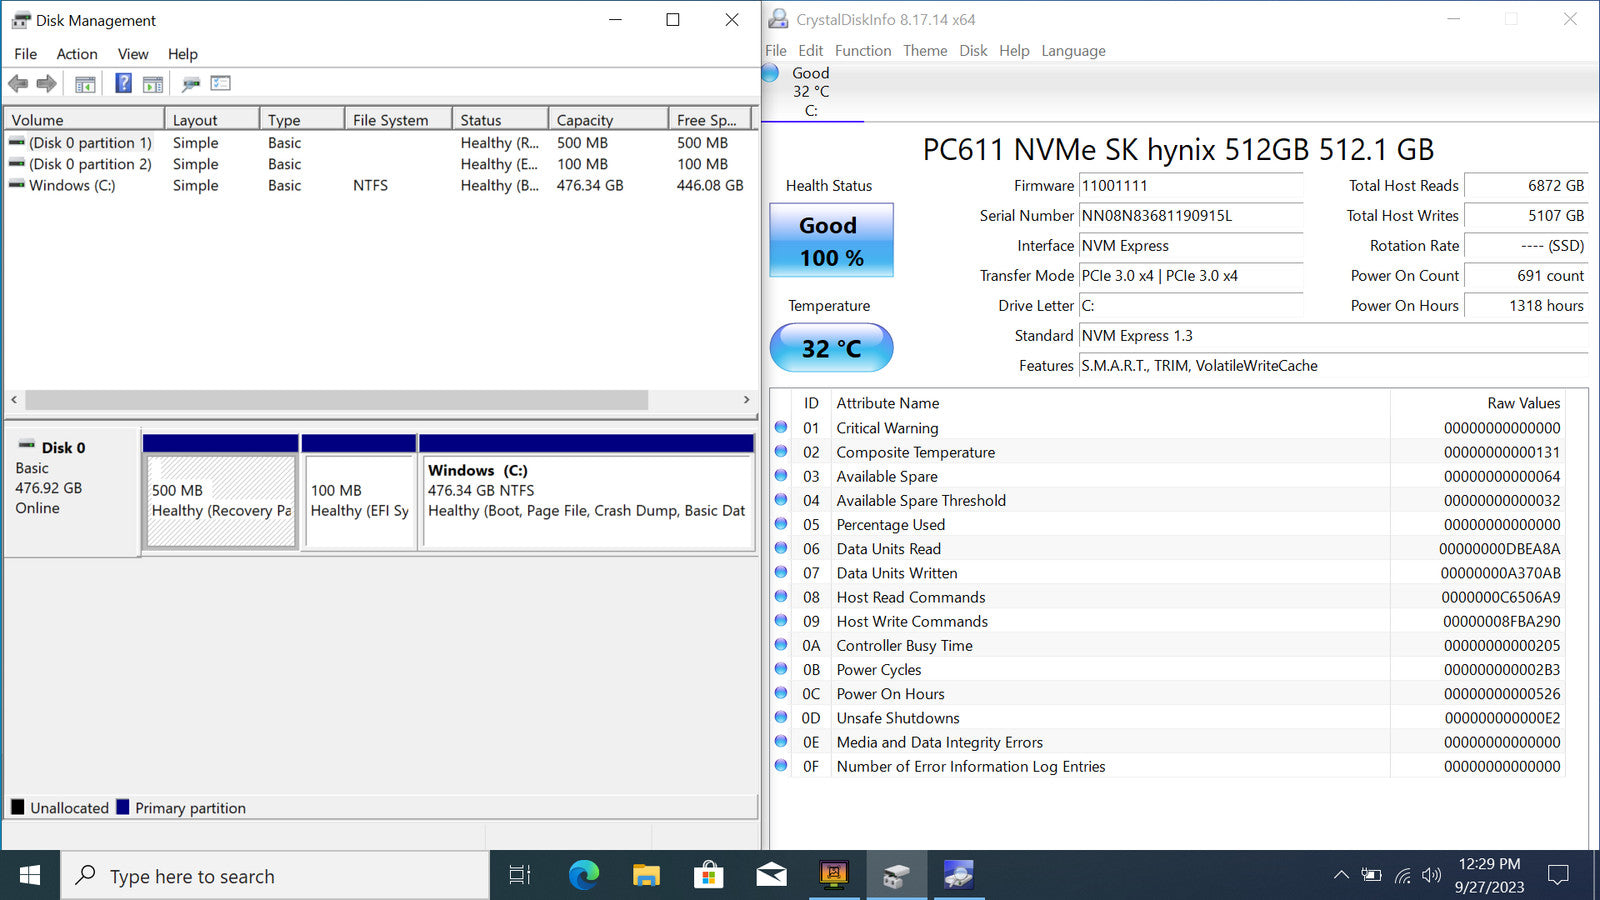Open the volume speaker tray icon
1600x900 pixels.
(1432, 876)
